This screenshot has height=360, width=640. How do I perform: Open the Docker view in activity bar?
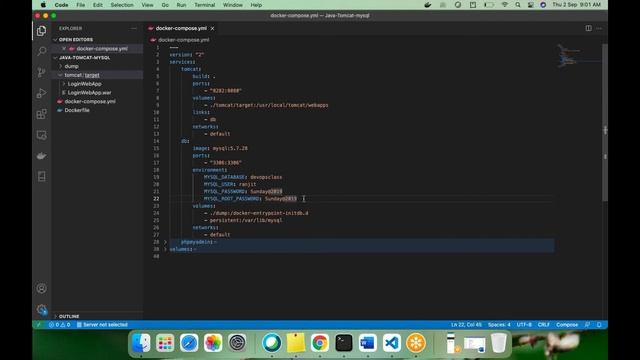point(41,156)
